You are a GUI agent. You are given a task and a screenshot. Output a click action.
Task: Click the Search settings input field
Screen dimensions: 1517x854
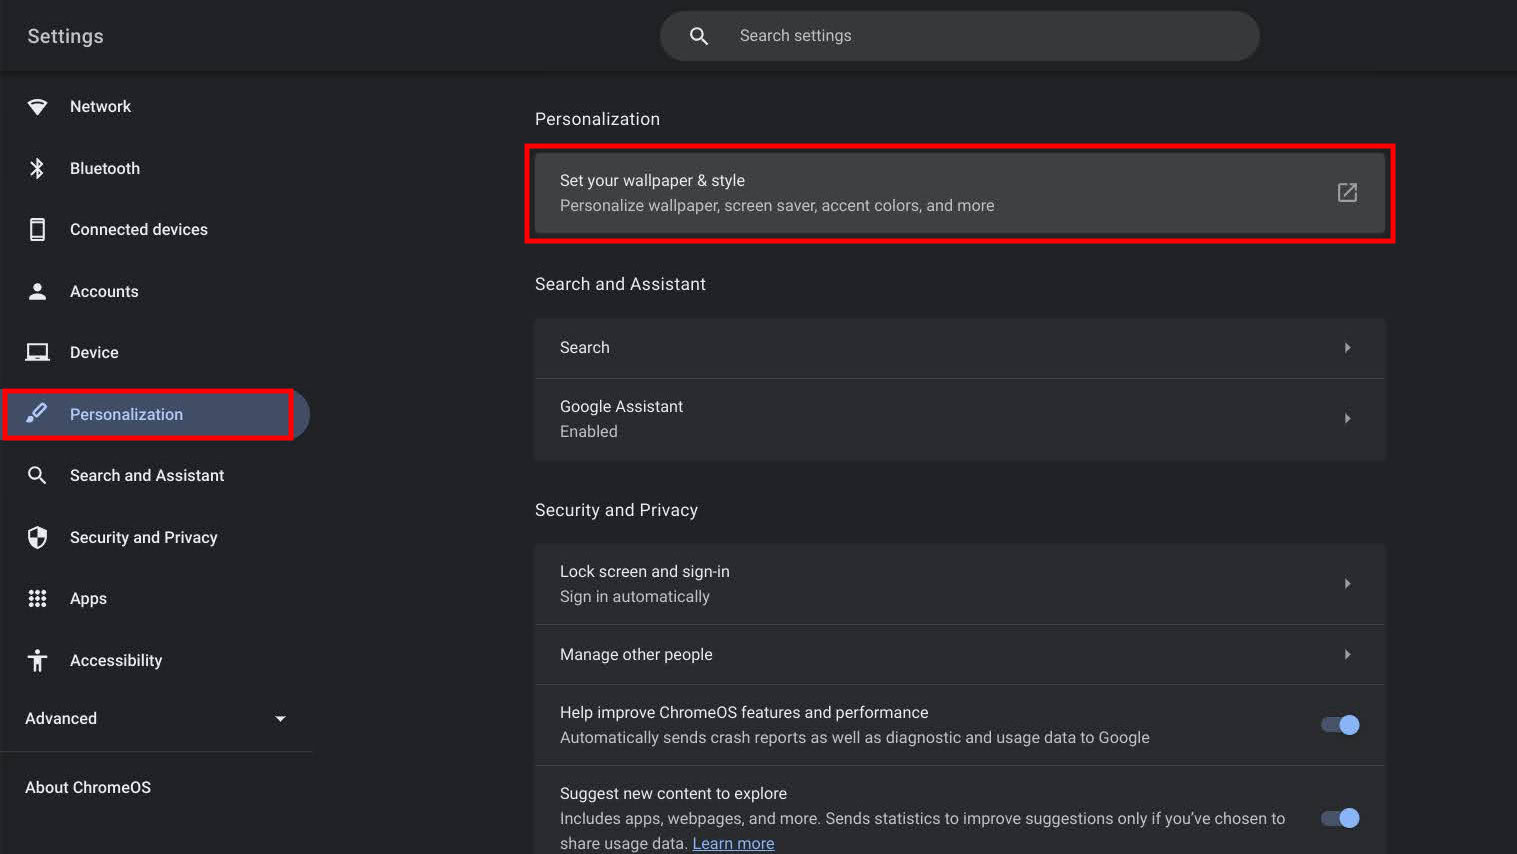(x=960, y=36)
